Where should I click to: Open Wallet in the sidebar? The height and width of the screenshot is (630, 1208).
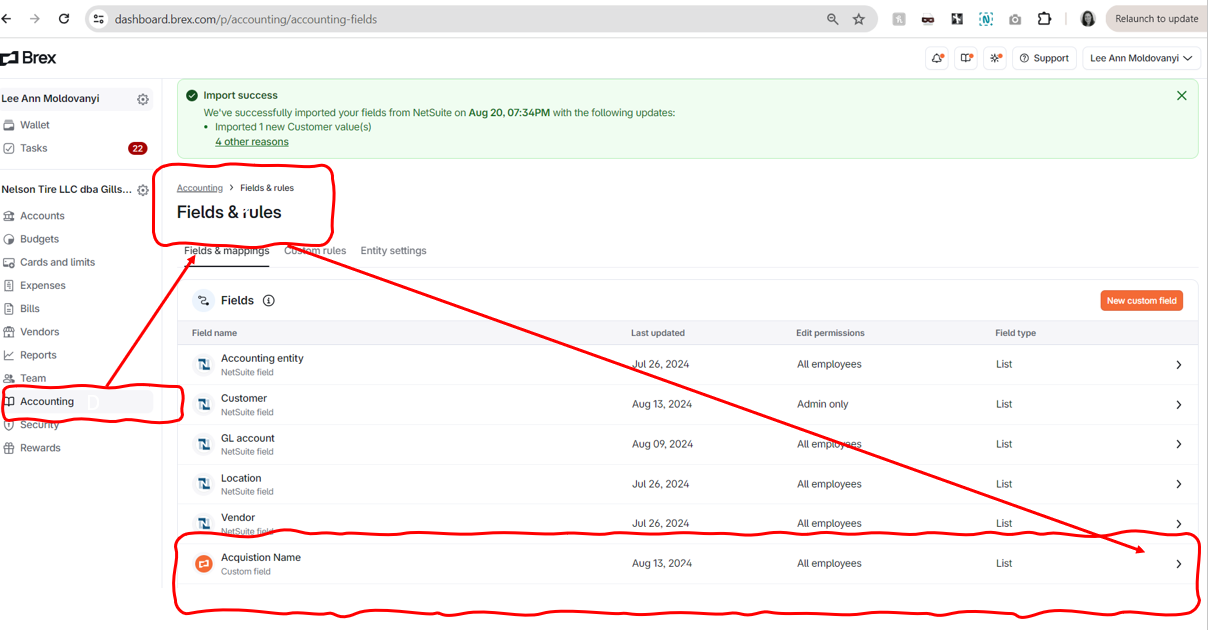pyautogui.click(x=35, y=125)
